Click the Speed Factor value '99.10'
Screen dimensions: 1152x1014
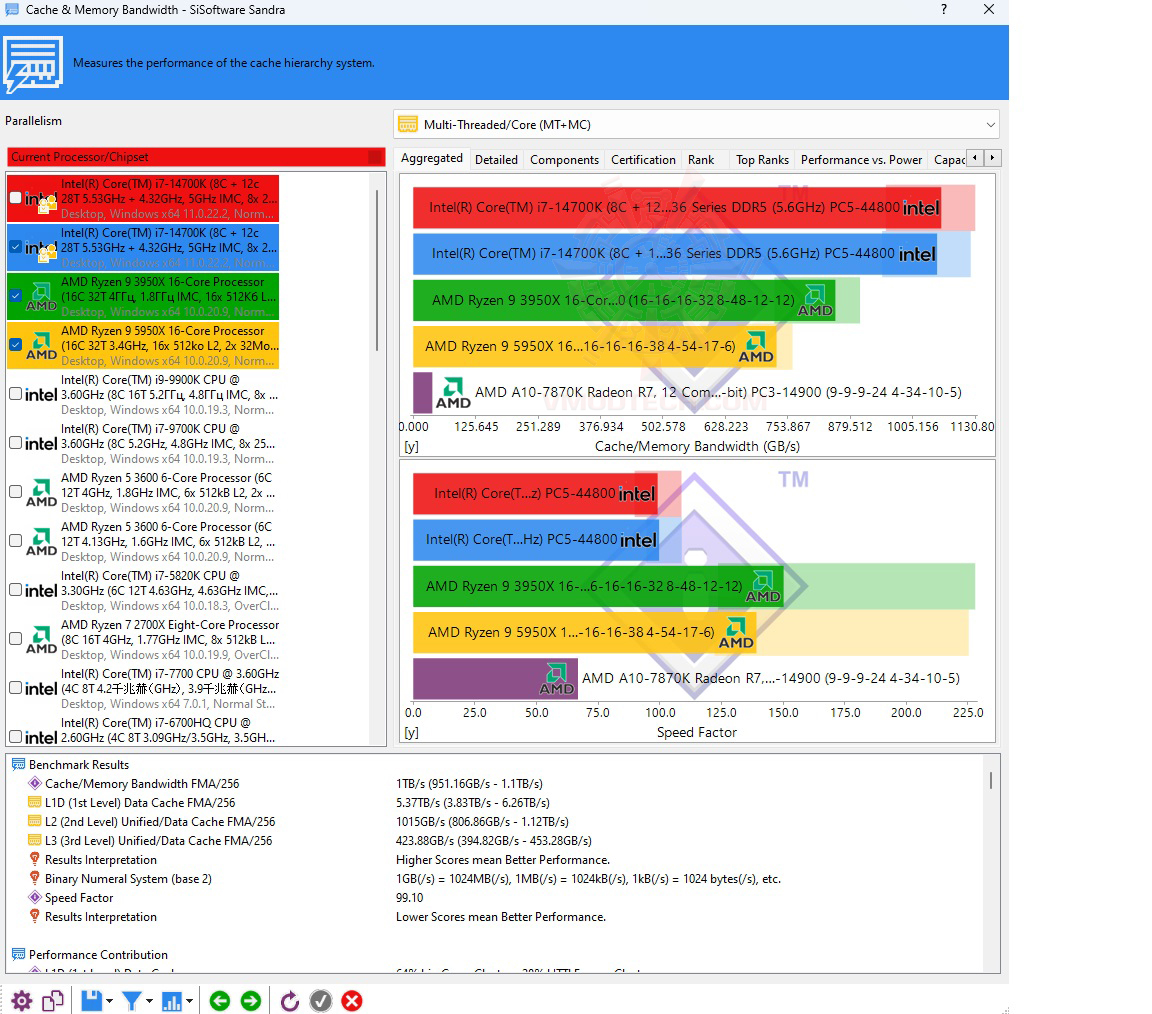[x=409, y=897]
